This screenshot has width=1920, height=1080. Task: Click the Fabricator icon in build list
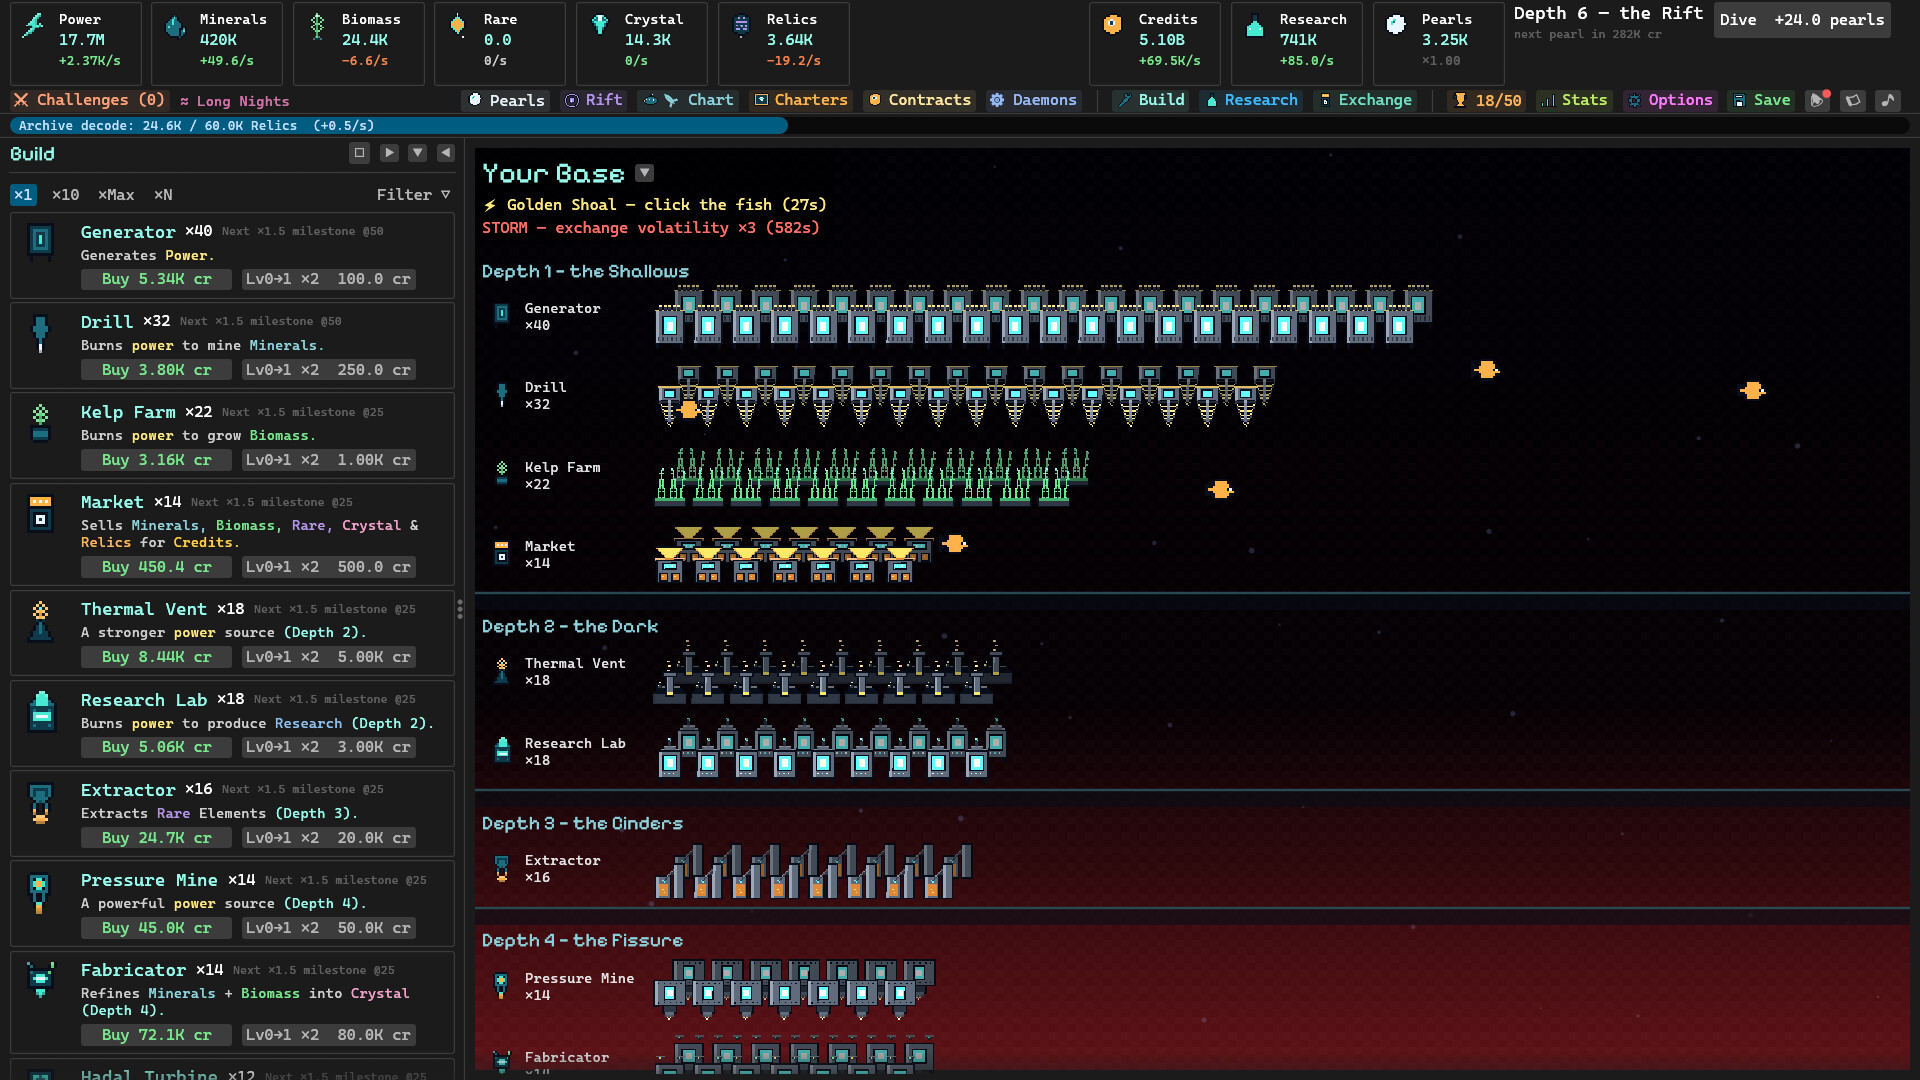40,980
